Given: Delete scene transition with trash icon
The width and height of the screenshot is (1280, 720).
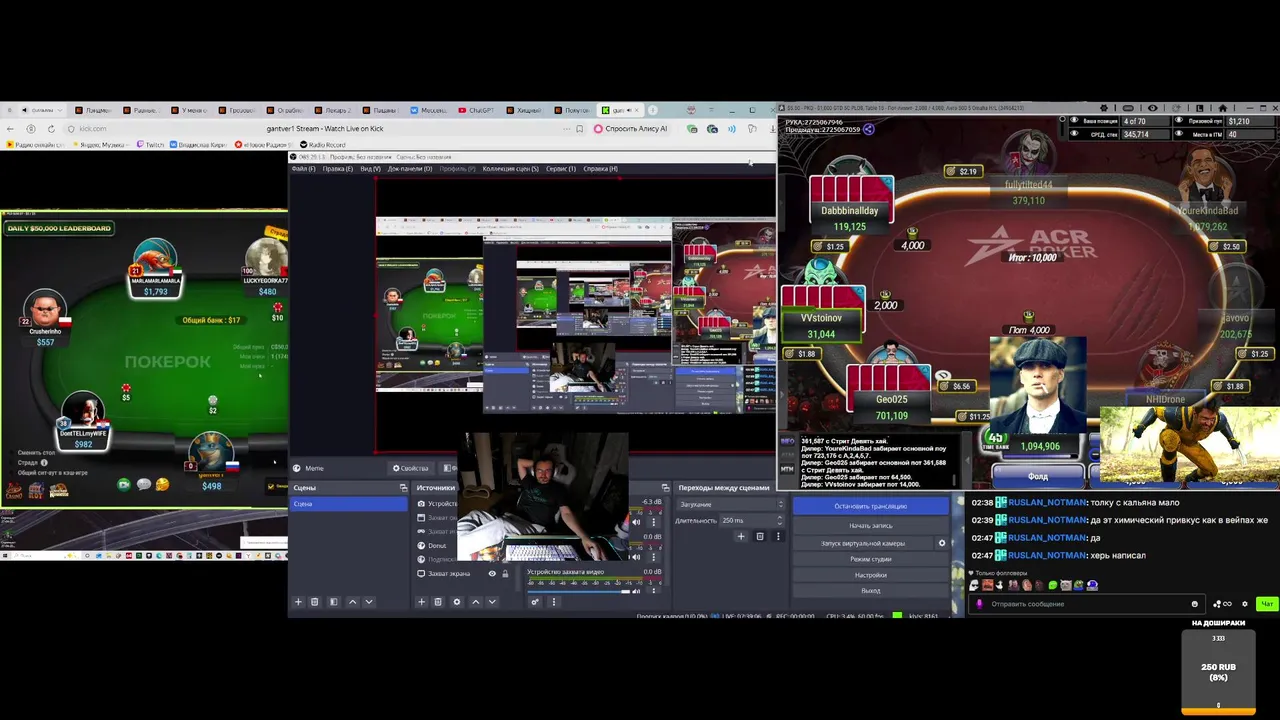Looking at the screenshot, I should [x=760, y=537].
